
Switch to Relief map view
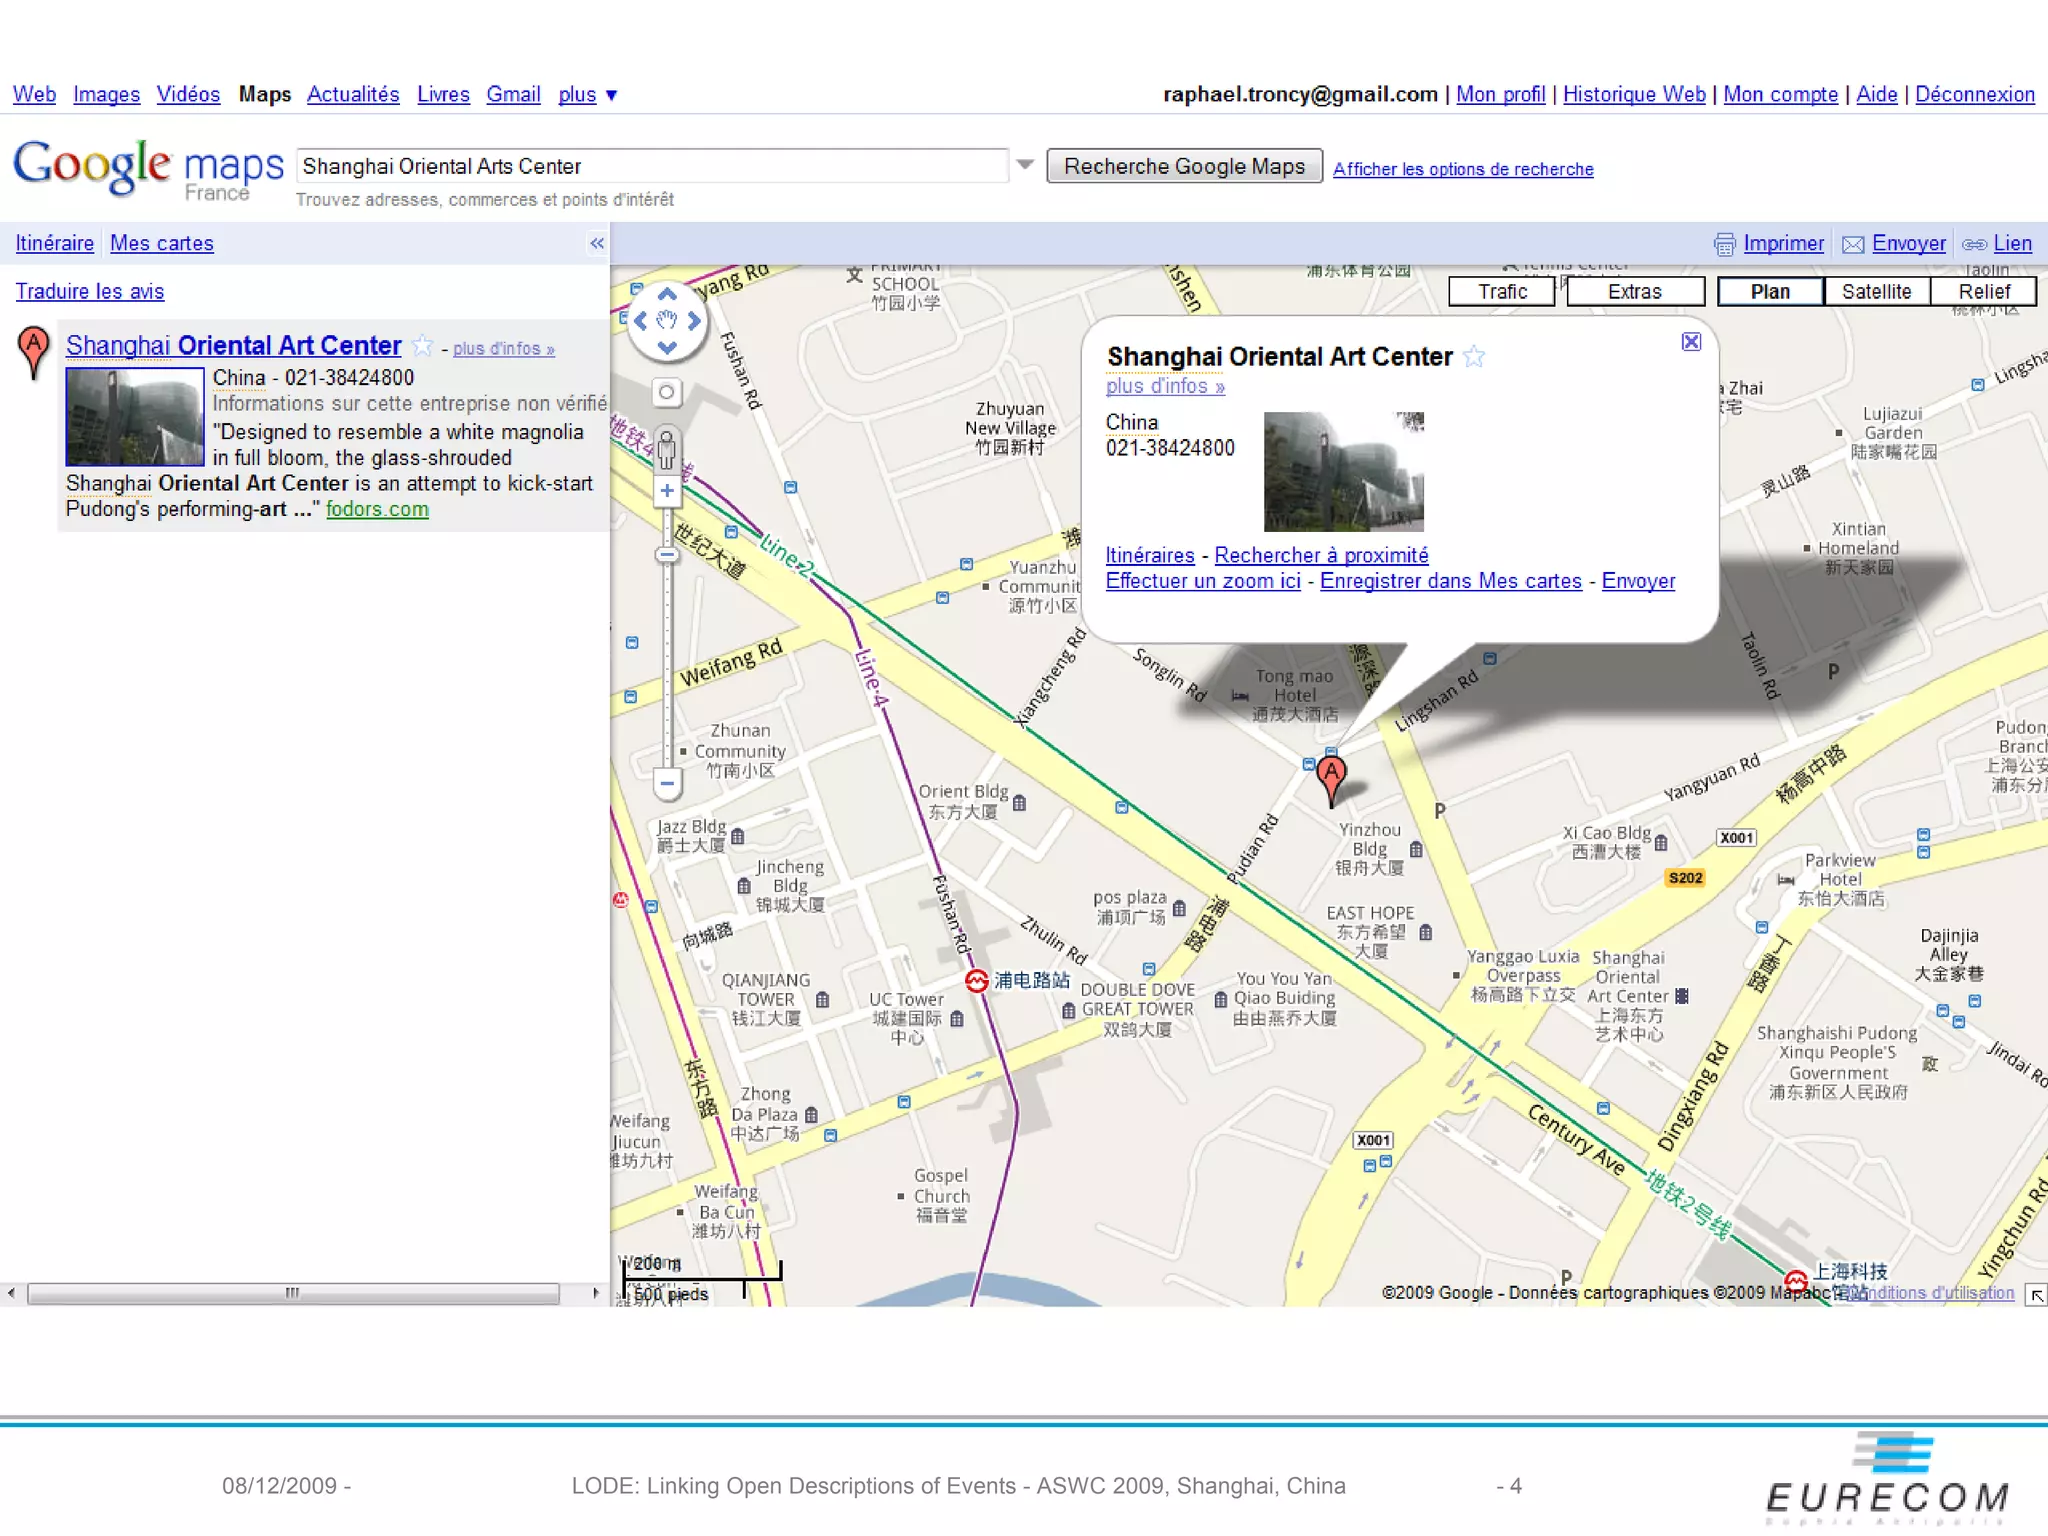1984,291
